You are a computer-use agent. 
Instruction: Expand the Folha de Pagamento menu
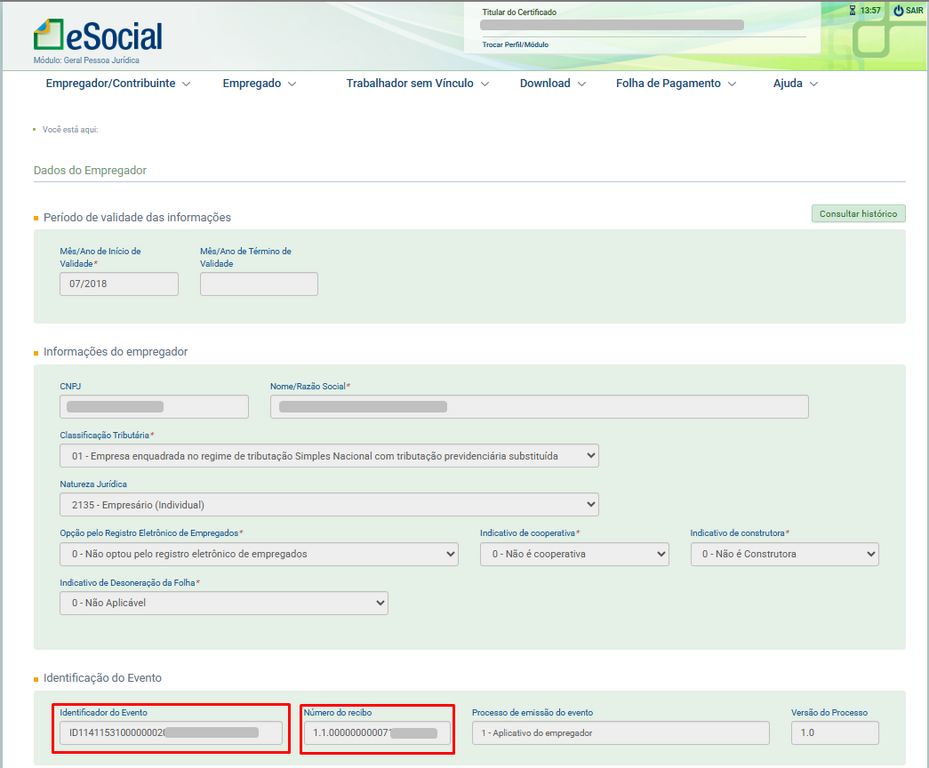(675, 84)
